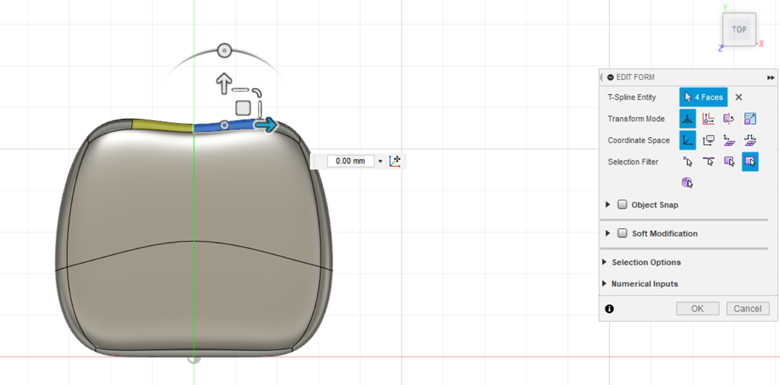This screenshot has height=385, width=780.
Task: Click the Y-axis up arrow manipulator
Action: pyautogui.click(x=224, y=83)
